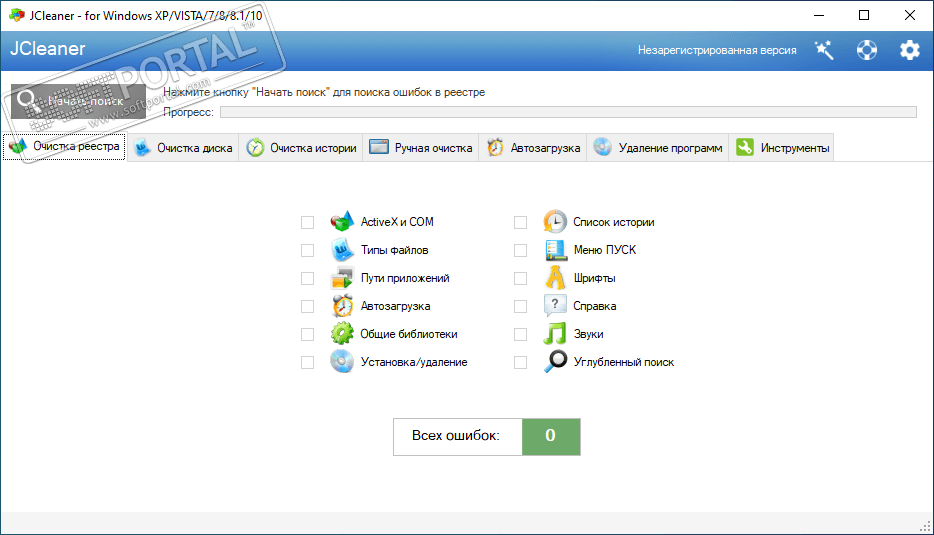Check the Список истории checkbox
Screen dimensions: 934x535
pyautogui.click(x=521, y=222)
